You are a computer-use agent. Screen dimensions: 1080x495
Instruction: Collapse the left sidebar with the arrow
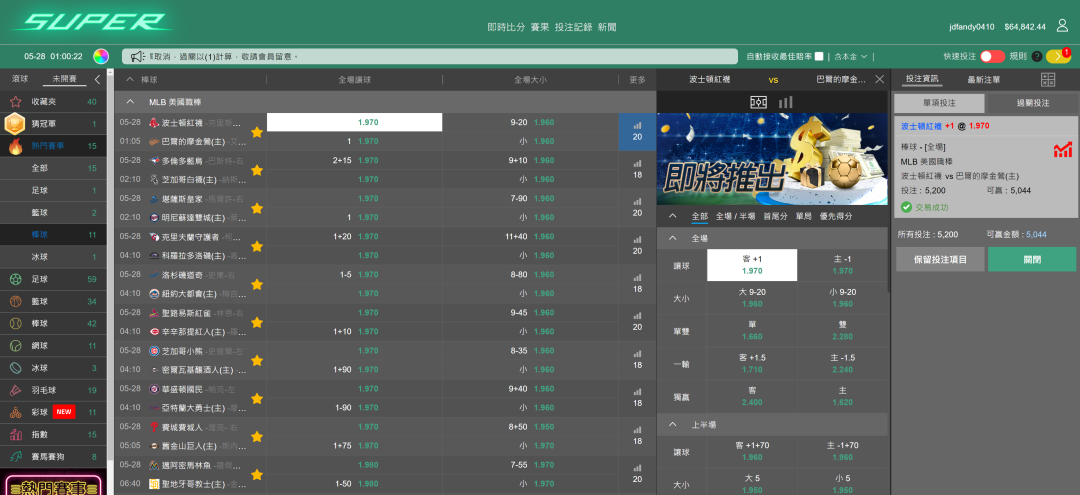tap(97, 79)
